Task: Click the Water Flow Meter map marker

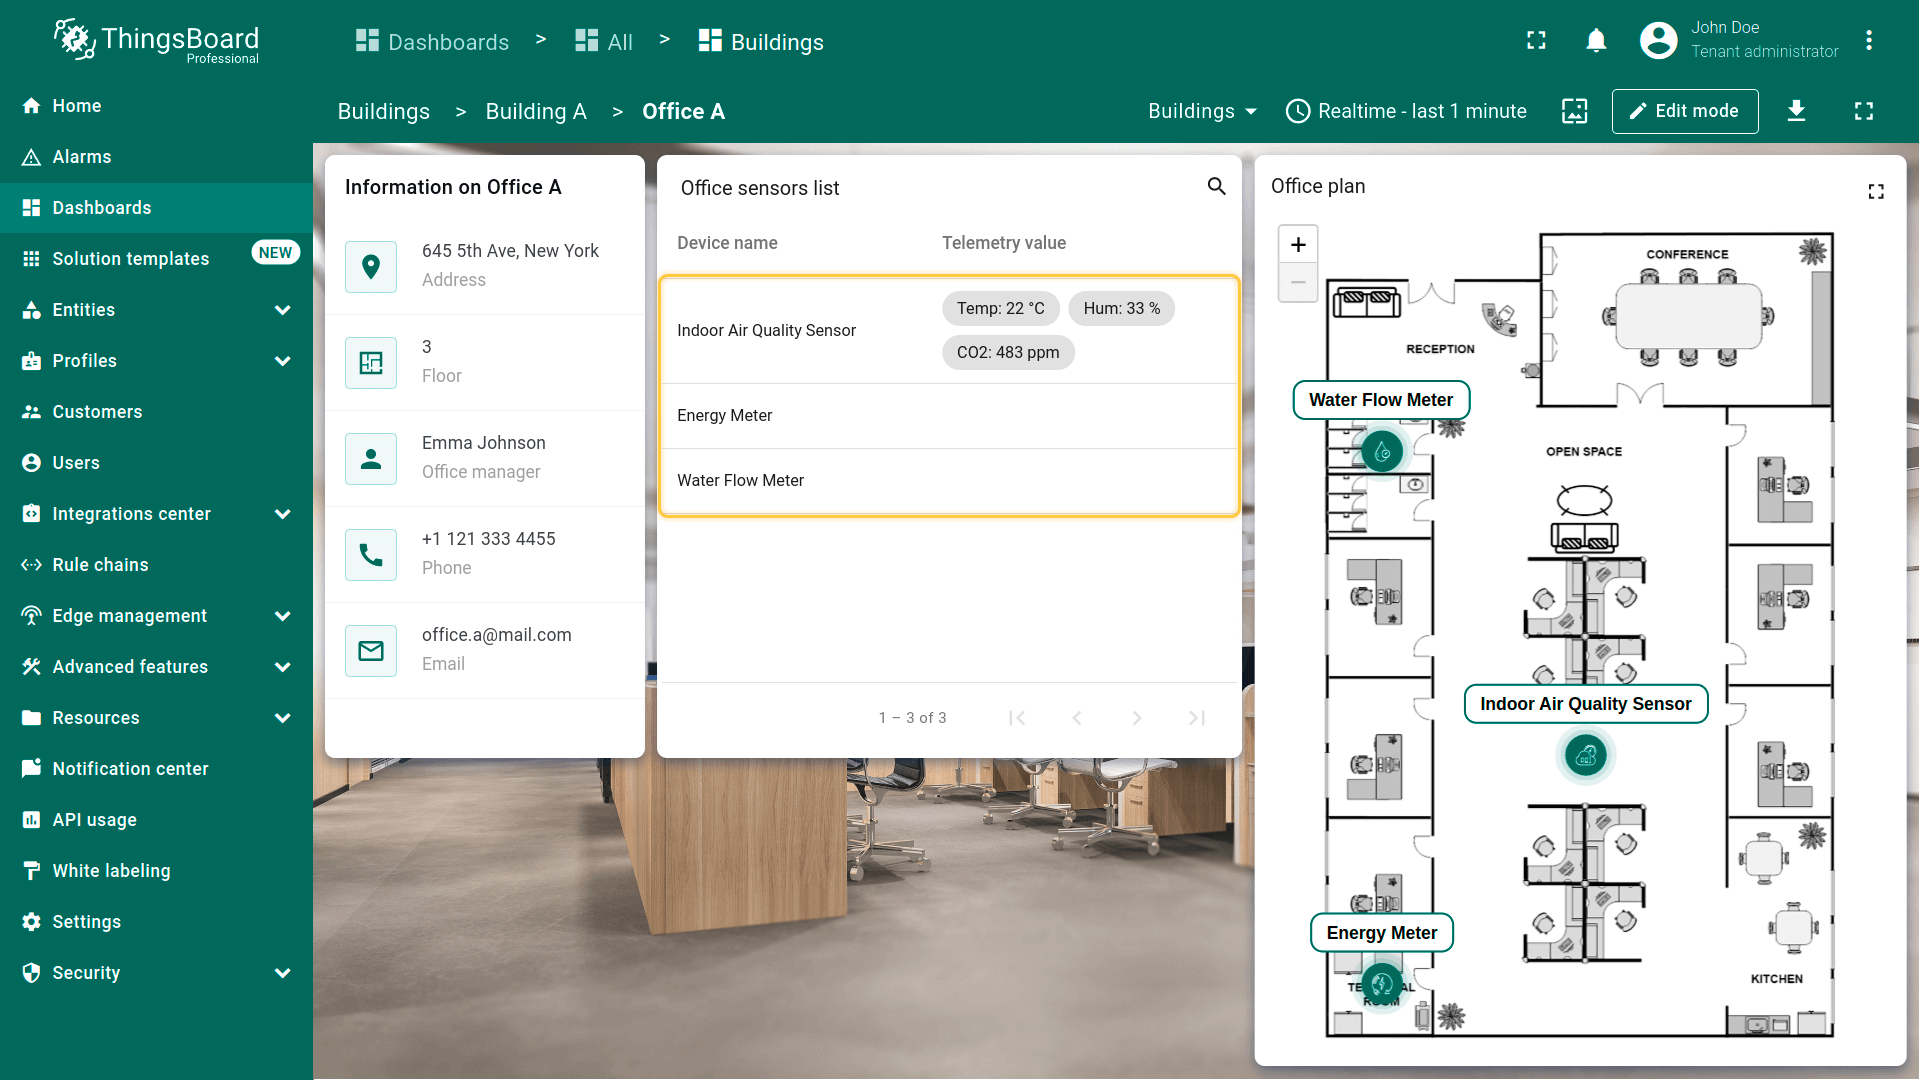Action: pyautogui.click(x=1382, y=452)
